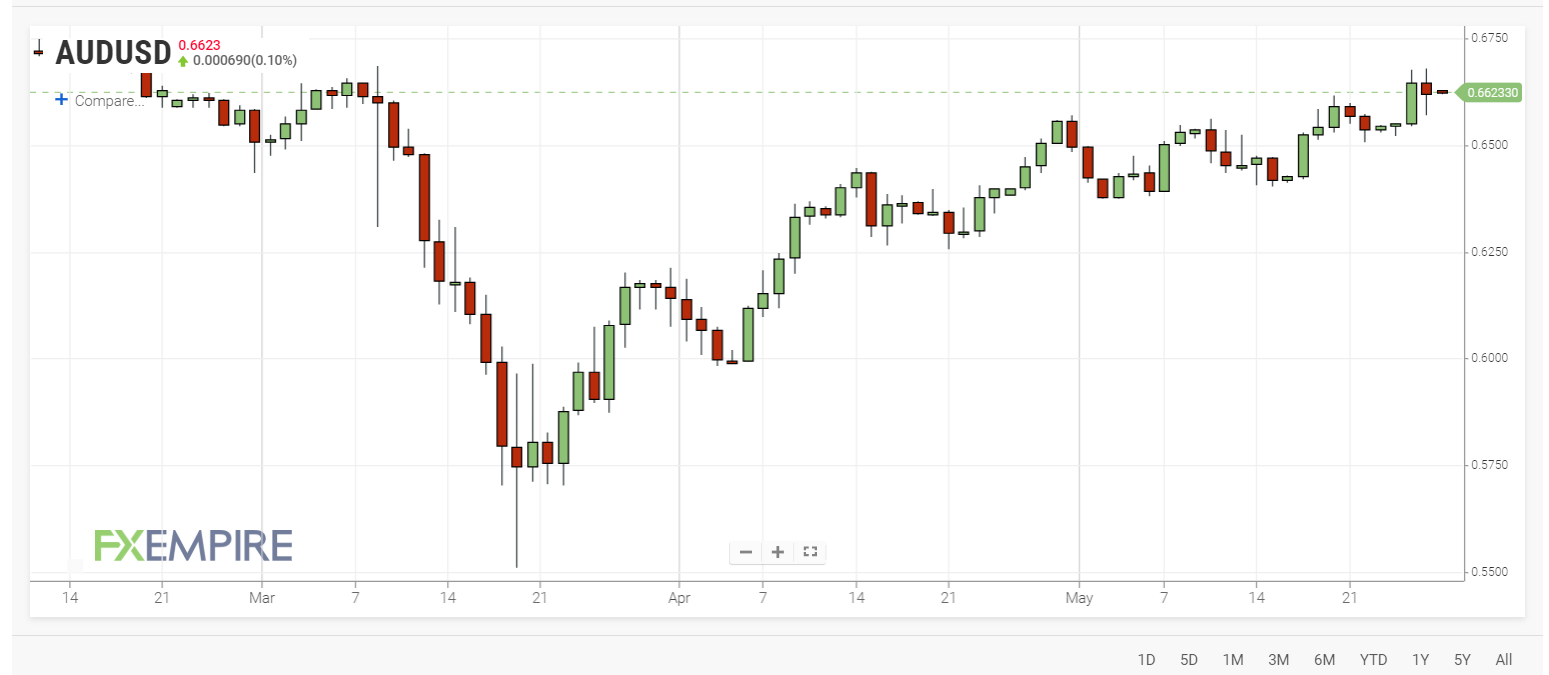The image size is (1549, 675).
Task: Select the 1D time range
Action: click(x=1146, y=659)
